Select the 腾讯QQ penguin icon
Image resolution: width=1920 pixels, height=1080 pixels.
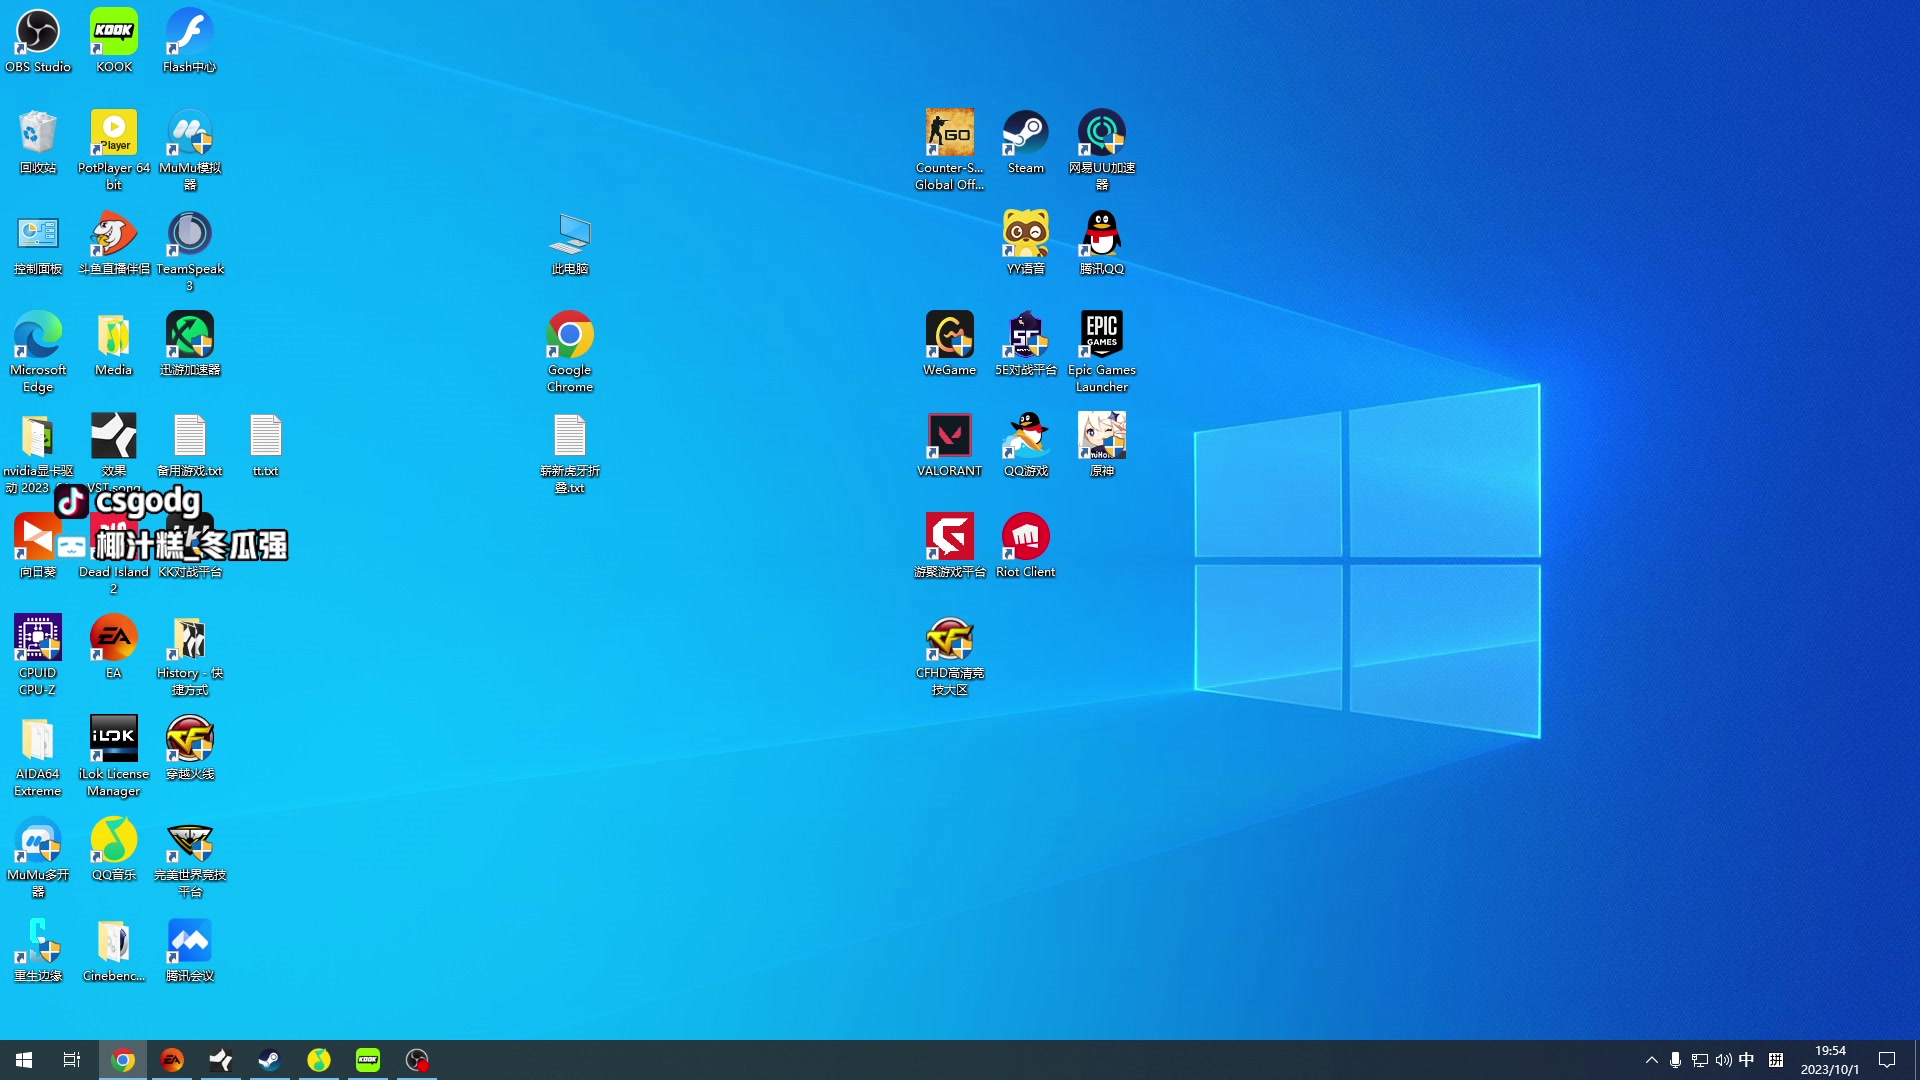pos(1102,243)
